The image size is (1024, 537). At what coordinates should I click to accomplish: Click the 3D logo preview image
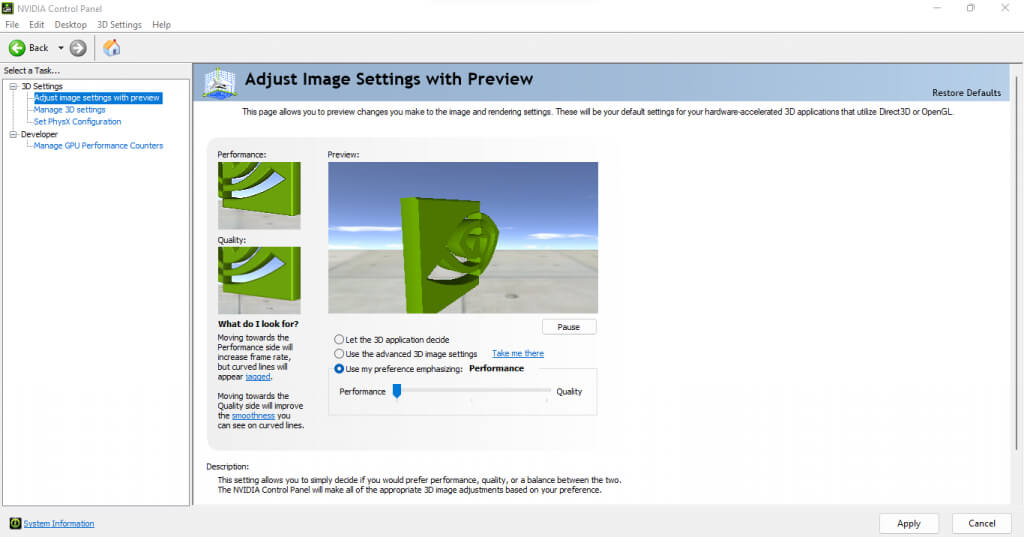463,238
